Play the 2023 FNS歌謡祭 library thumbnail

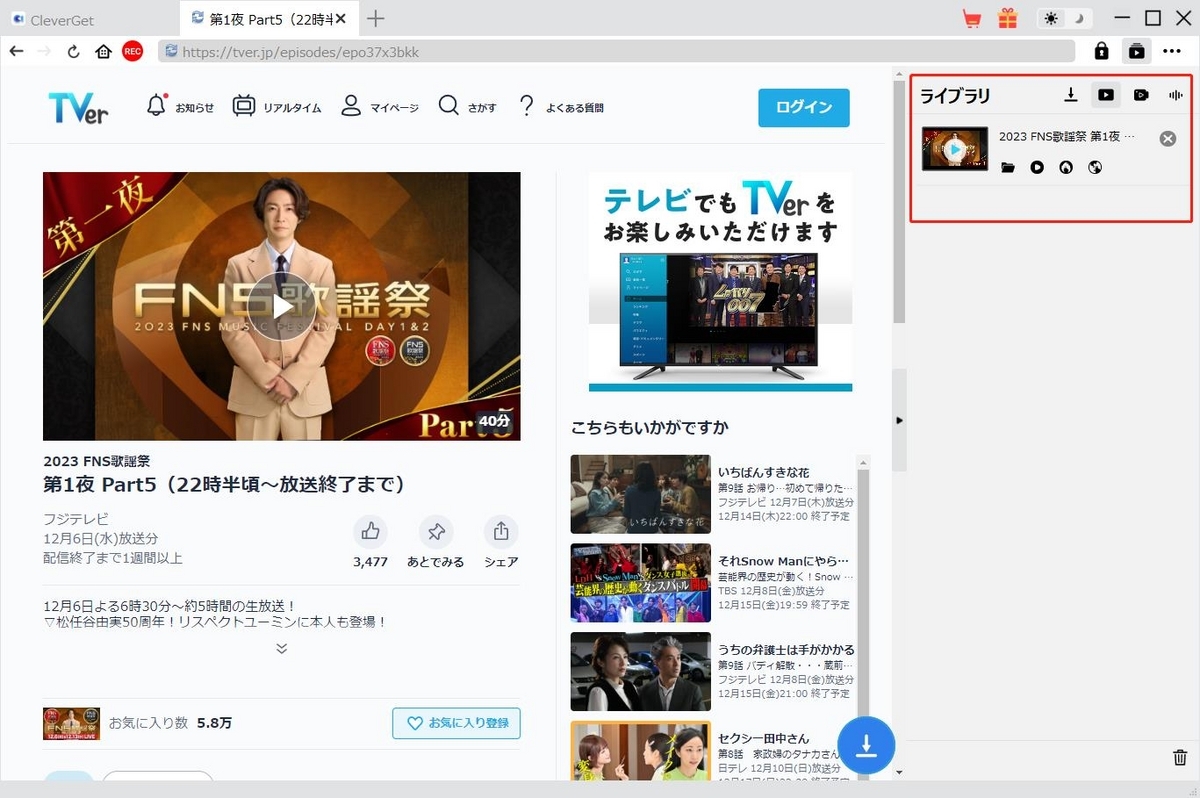(x=955, y=149)
